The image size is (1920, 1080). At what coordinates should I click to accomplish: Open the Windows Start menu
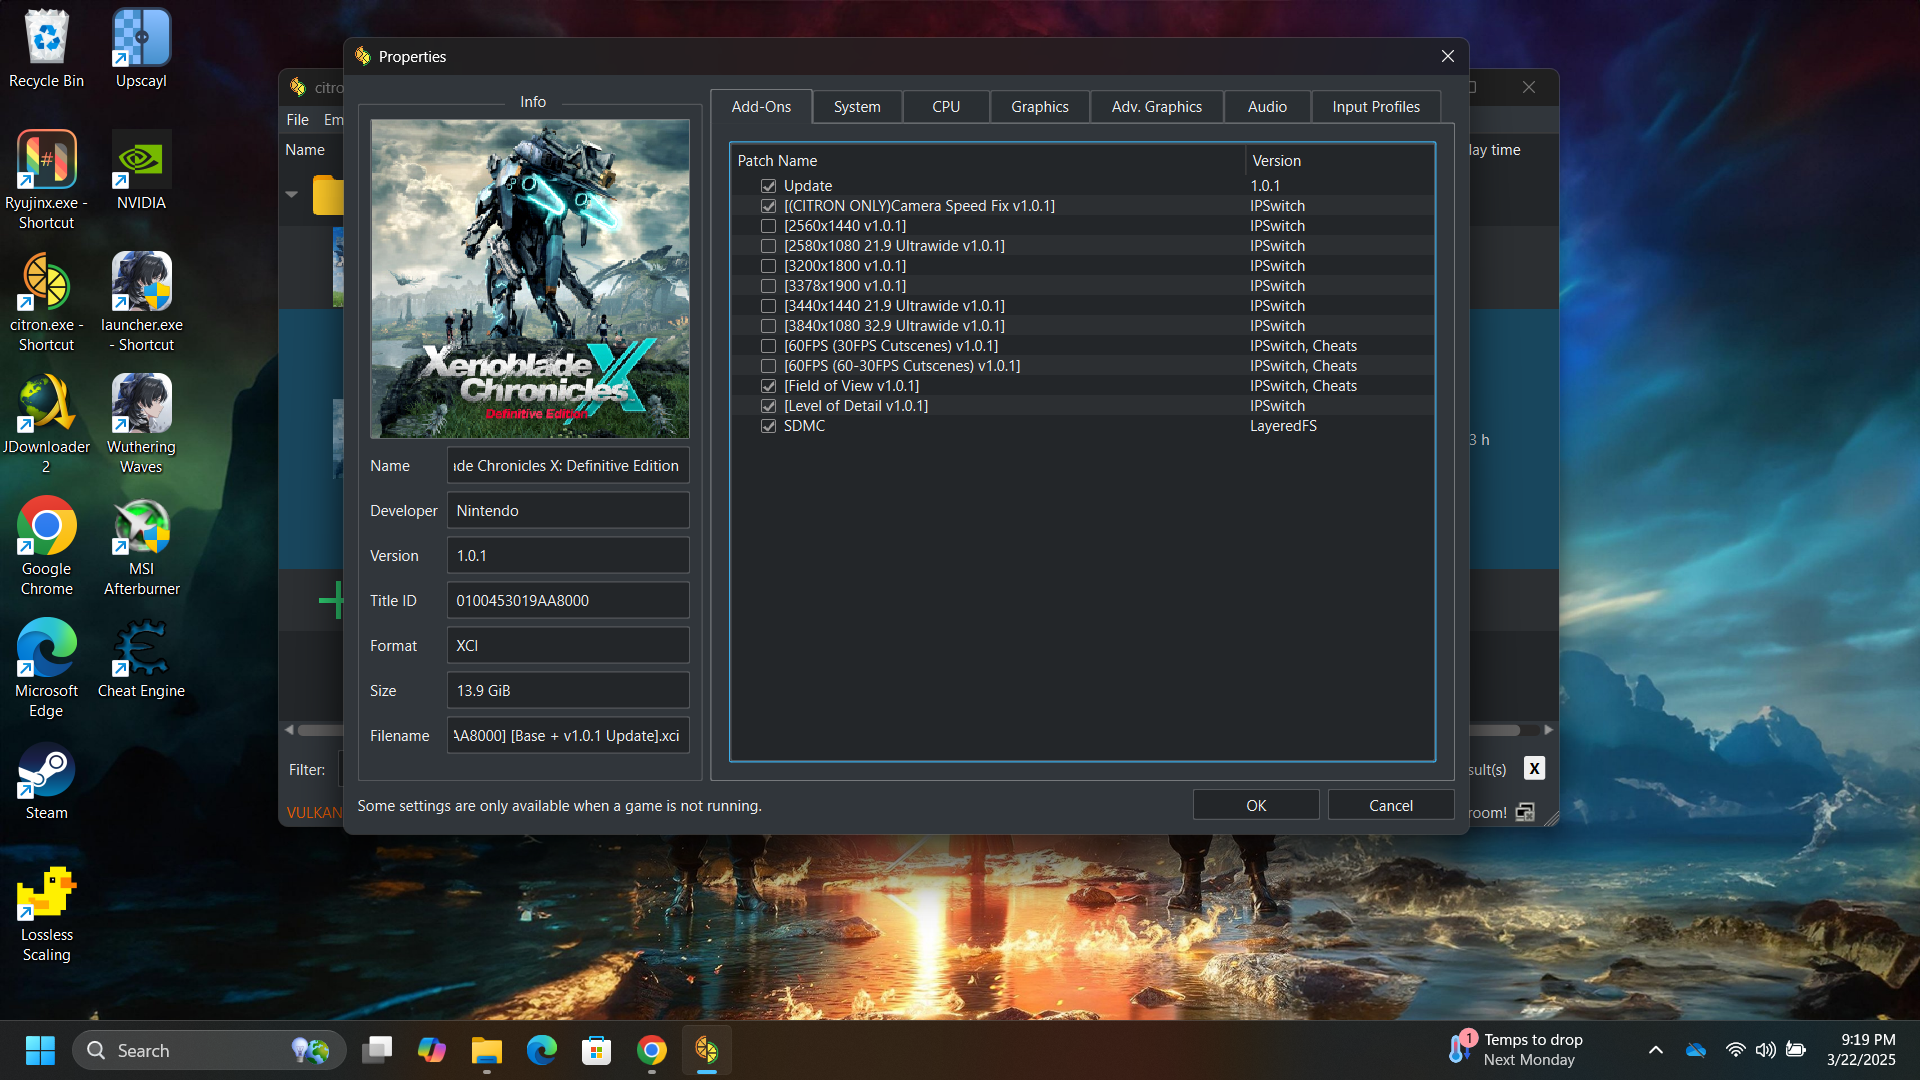[40, 1050]
